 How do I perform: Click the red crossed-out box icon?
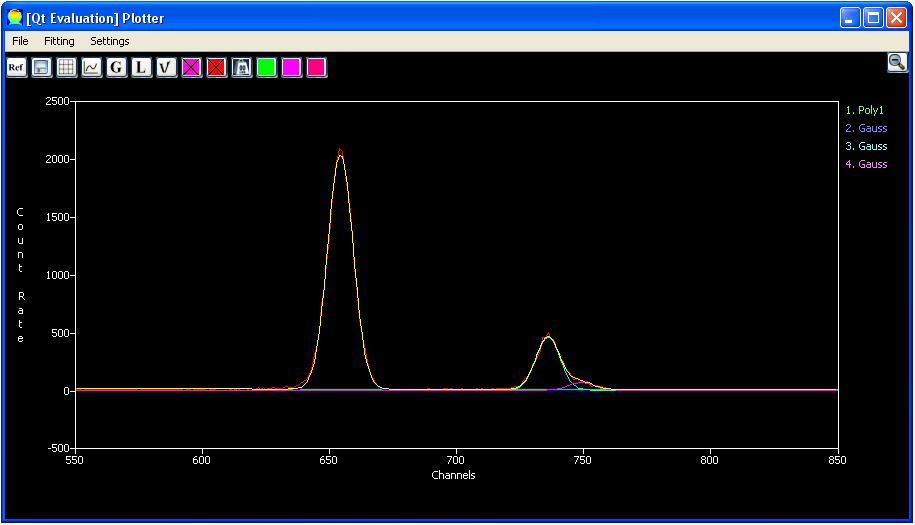tap(216, 68)
